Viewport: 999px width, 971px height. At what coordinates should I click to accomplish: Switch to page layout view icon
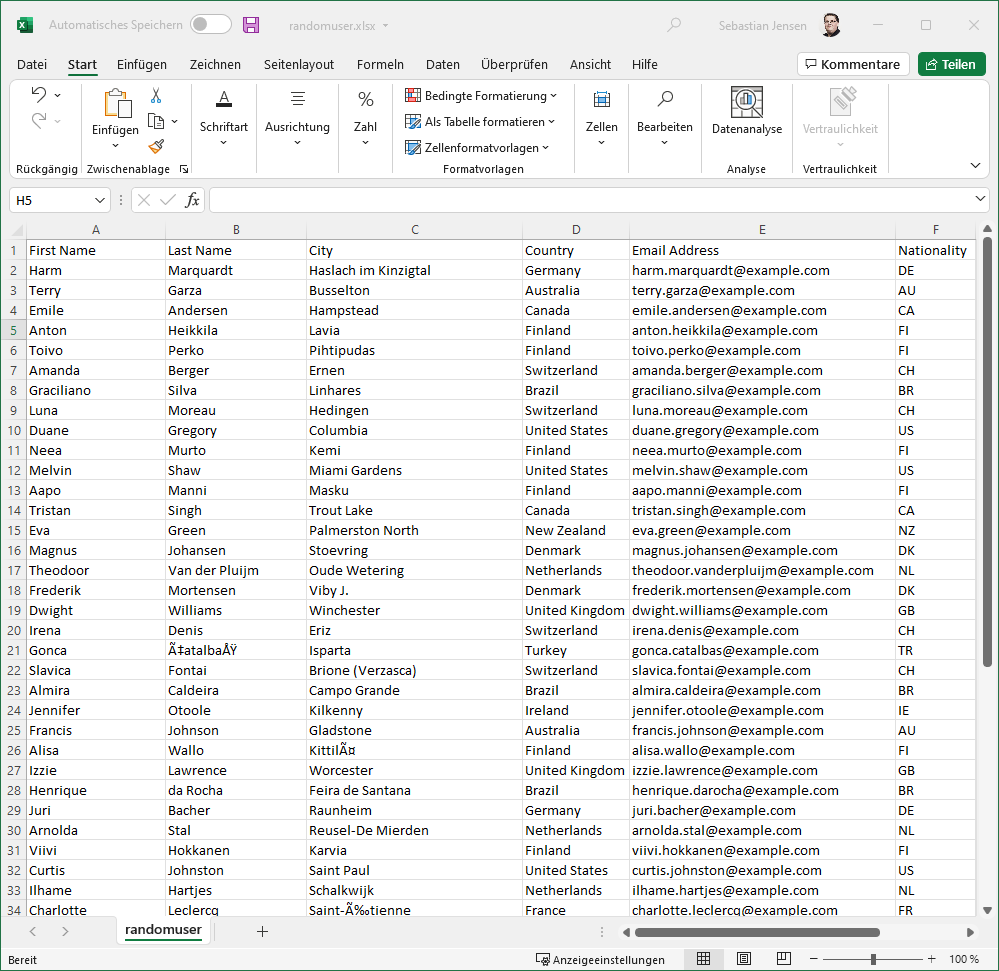pyautogui.click(x=743, y=959)
